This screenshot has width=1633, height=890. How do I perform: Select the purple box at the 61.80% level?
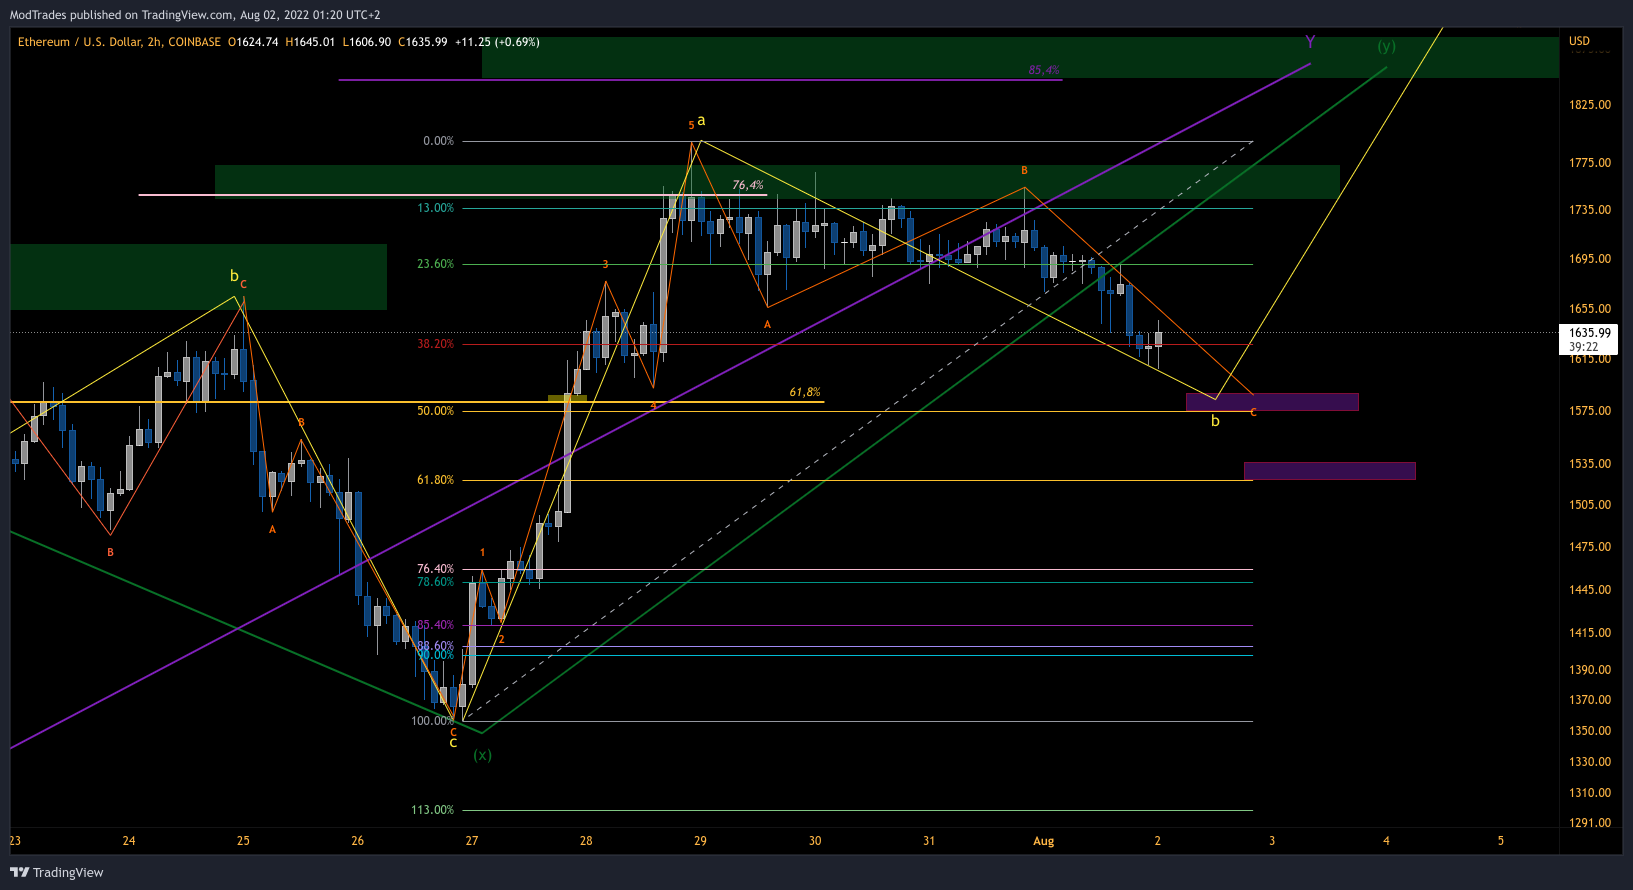coord(1330,471)
